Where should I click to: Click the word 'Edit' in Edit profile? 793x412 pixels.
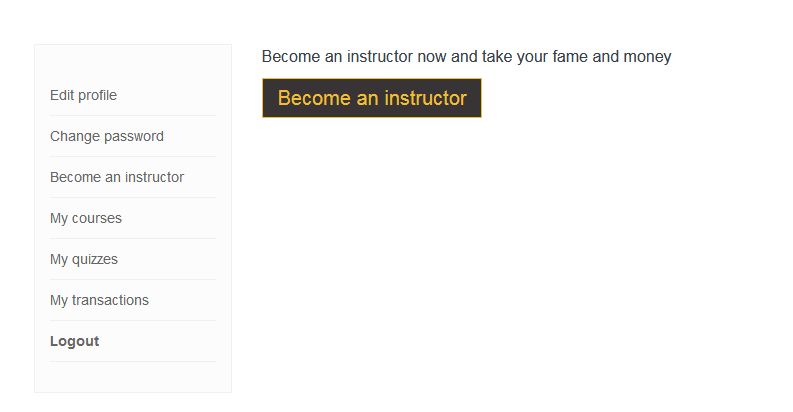(x=62, y=95)
